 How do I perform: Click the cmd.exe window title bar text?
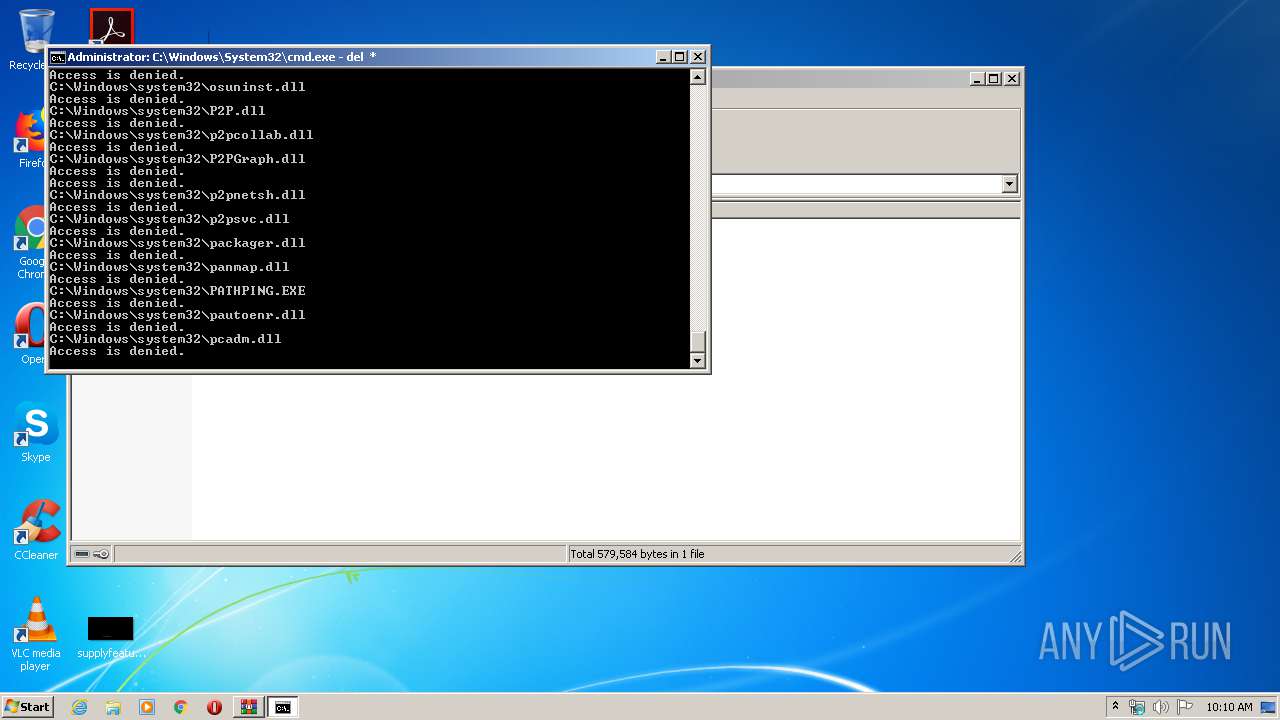pos(222,57)
